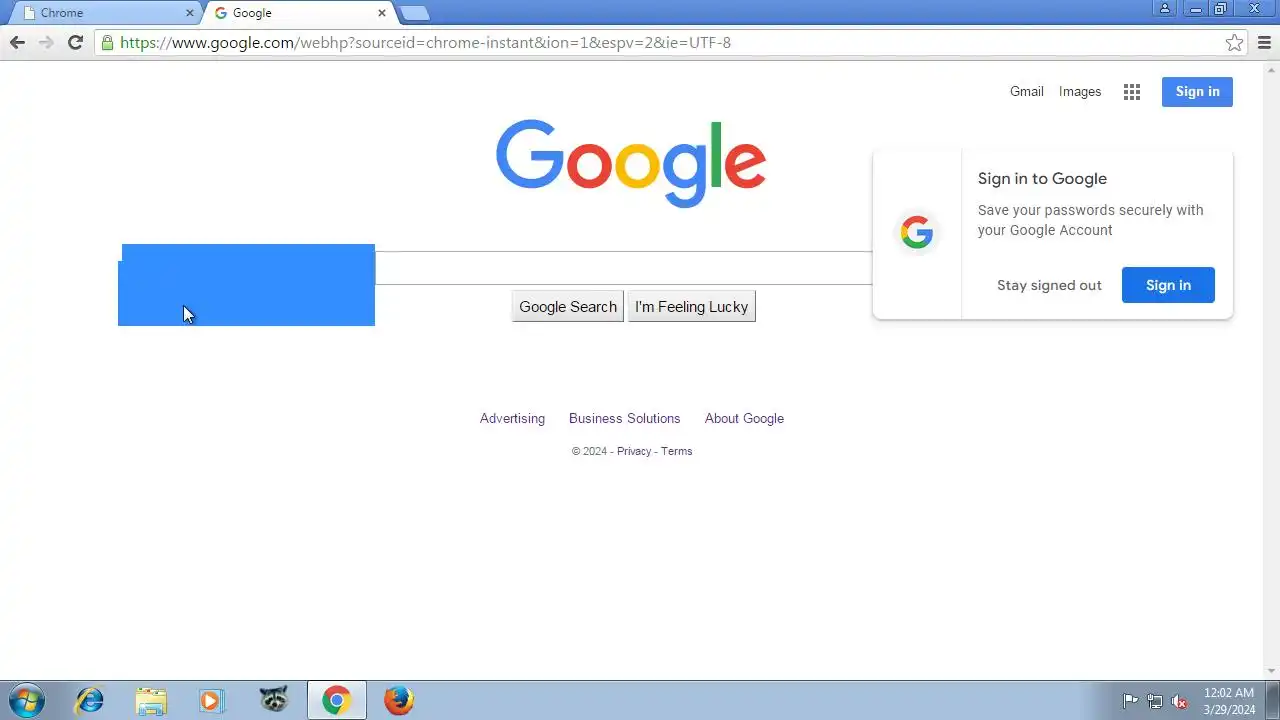This screenshot has height=720, width=1280.
Task: Open the Business Solutions link
Action: point(624,418)
